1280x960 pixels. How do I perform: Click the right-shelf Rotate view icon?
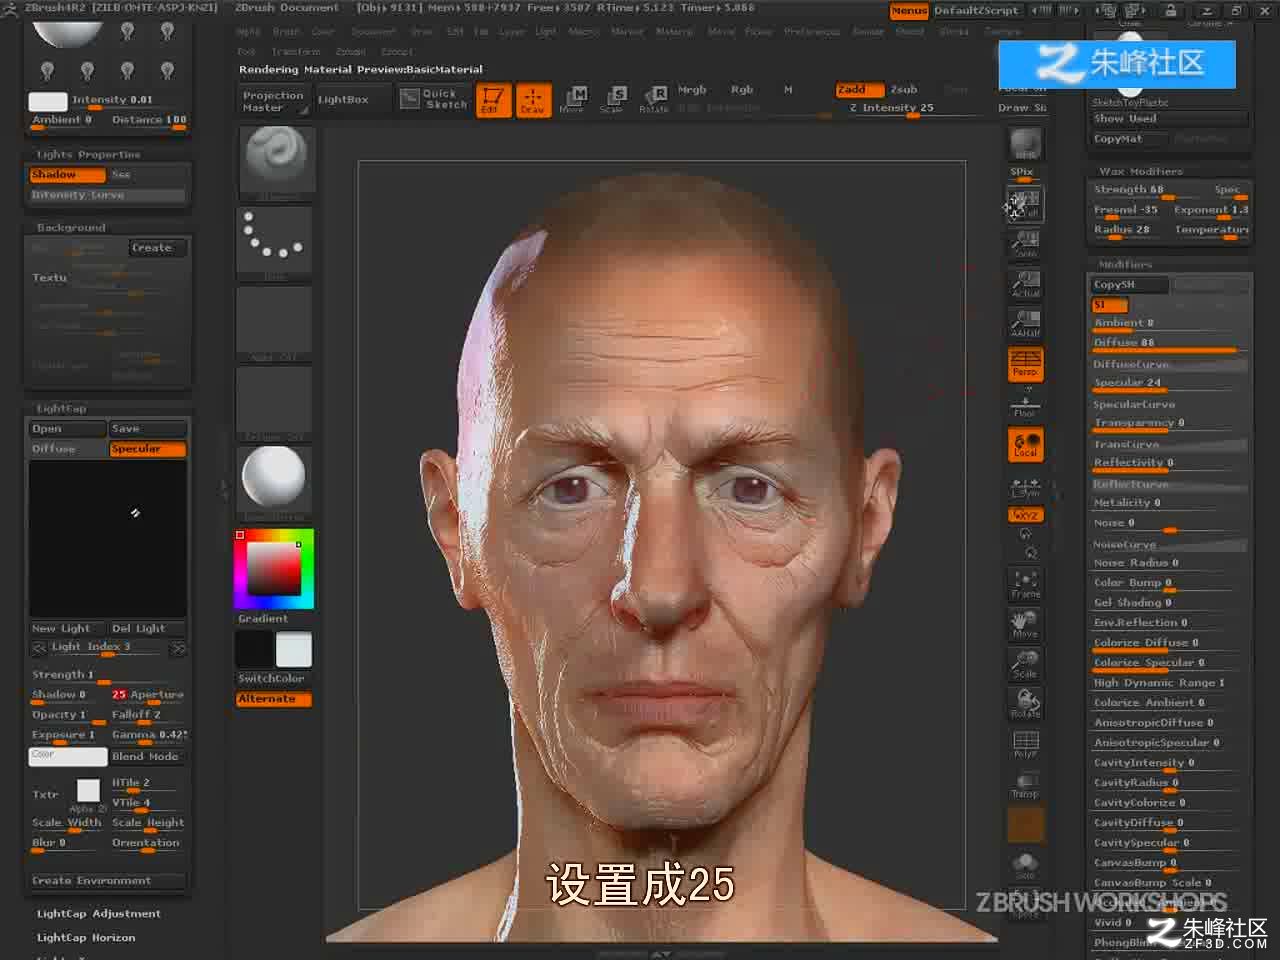[x=1025, y=703]
